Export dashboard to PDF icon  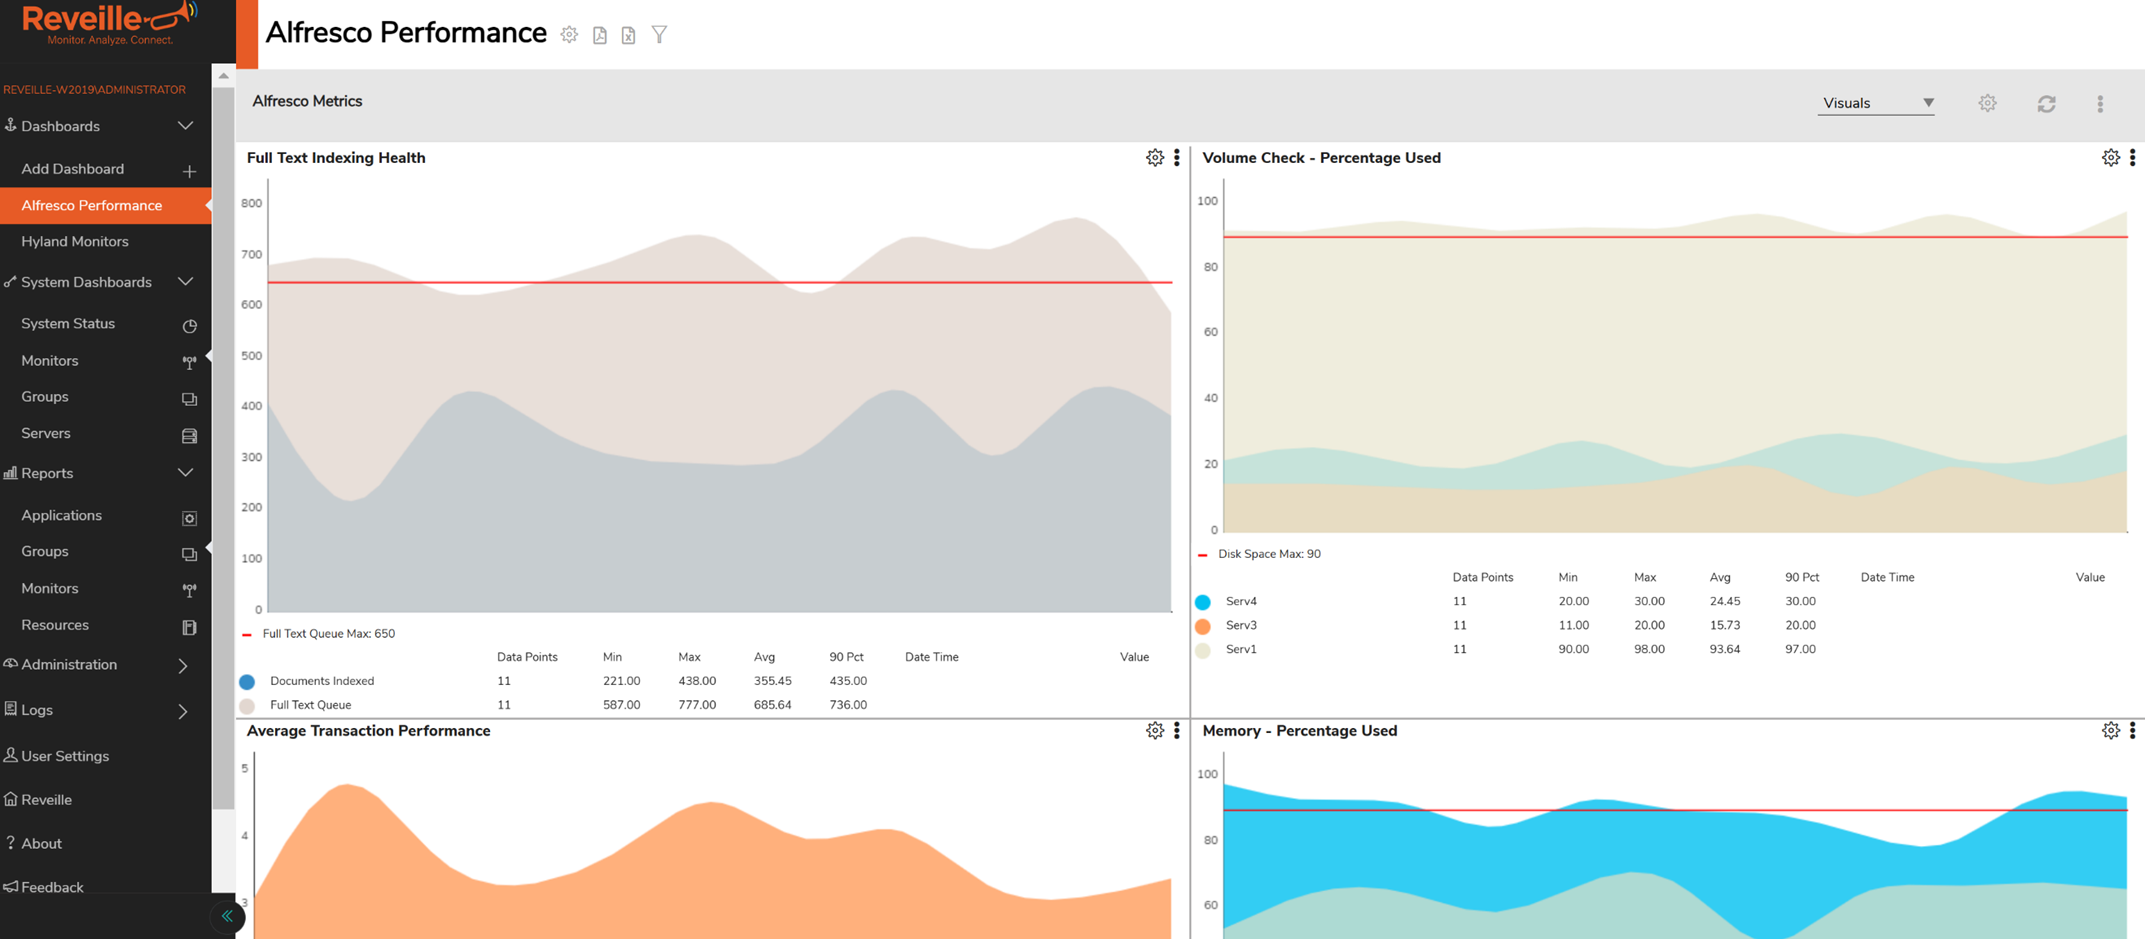click(x=600, y=35)
